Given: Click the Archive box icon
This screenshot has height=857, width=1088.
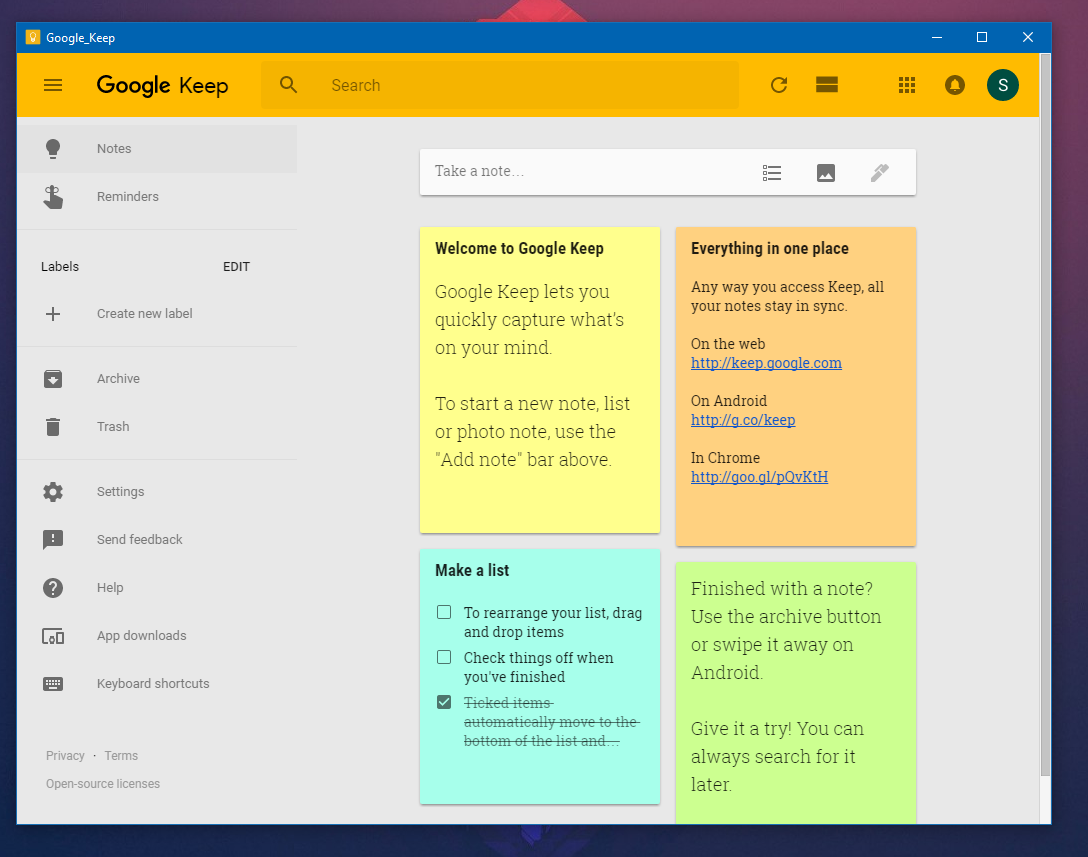Looking at the screenshot, I should [53, 379].
